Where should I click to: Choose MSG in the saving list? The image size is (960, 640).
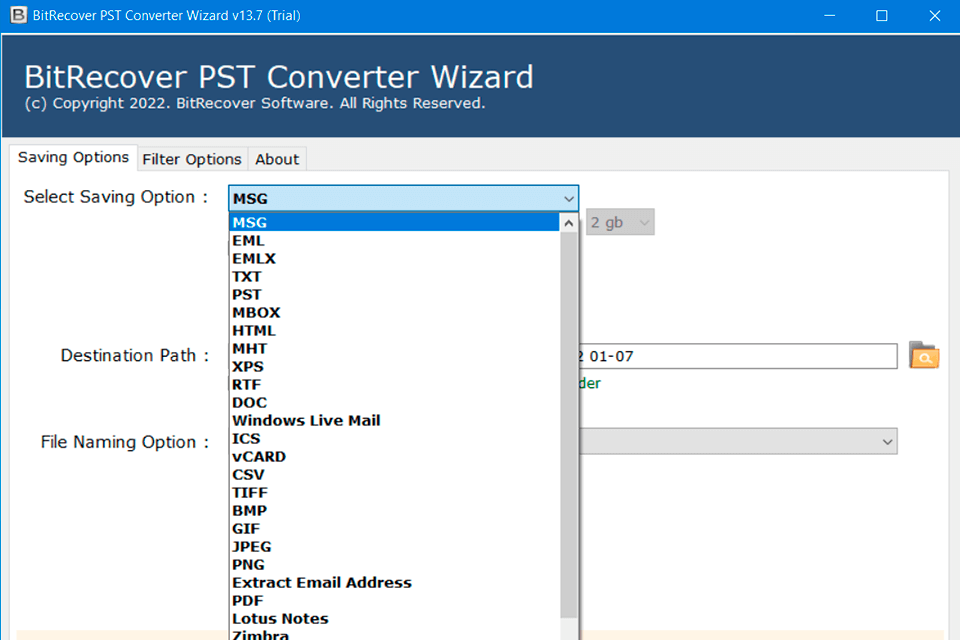coord(394,222)
